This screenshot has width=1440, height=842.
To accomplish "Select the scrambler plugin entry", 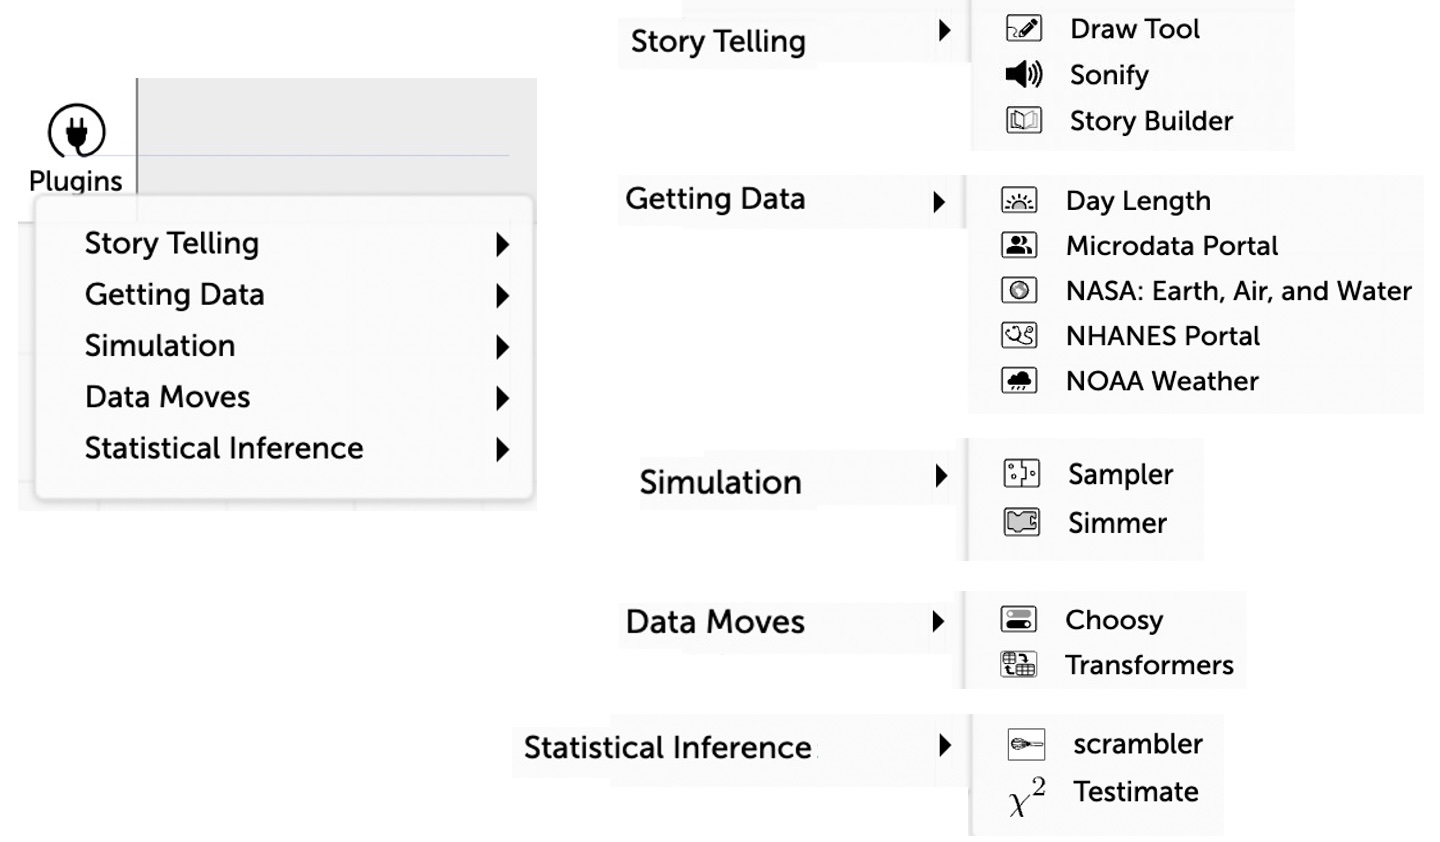I will [1137, 744].
